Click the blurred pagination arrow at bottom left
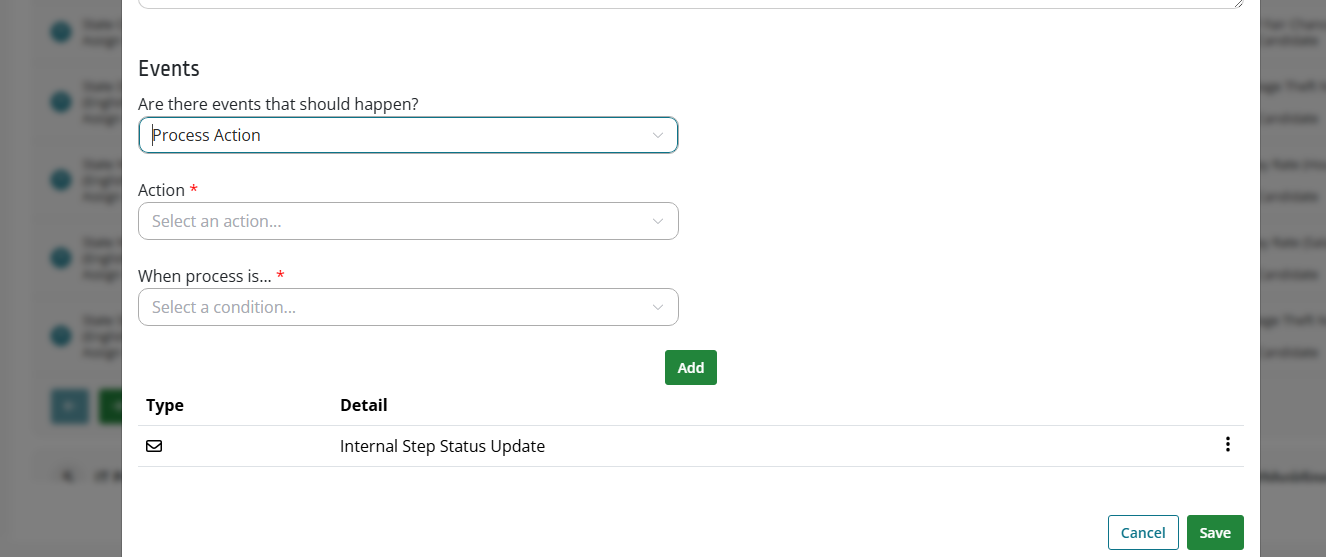The height and width of the screenshot is (557, 1326). (67, 477)
